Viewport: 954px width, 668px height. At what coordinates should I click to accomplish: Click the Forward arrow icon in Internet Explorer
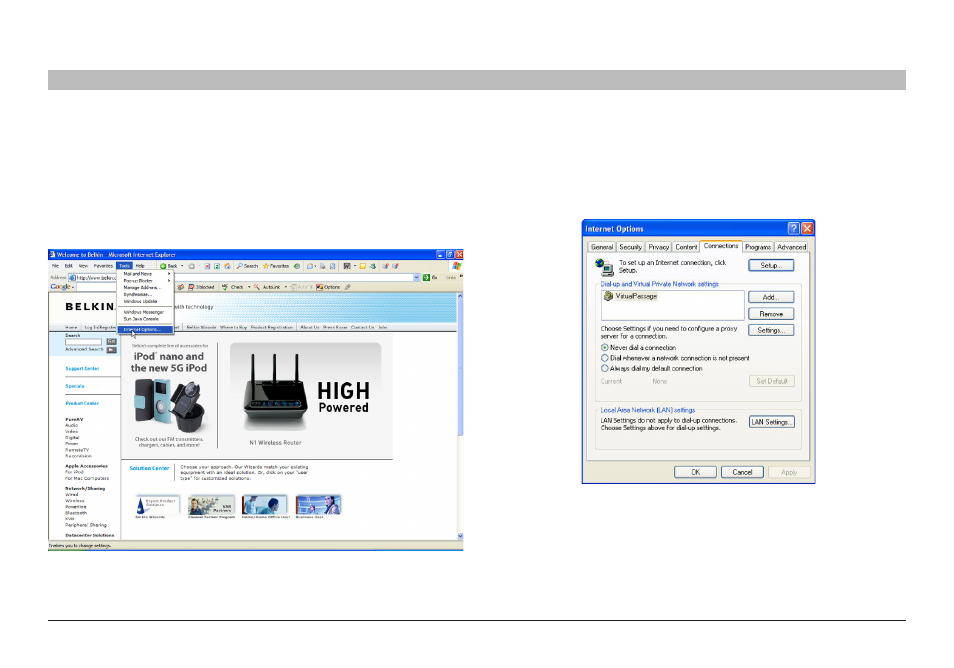[x=191, y=266]
